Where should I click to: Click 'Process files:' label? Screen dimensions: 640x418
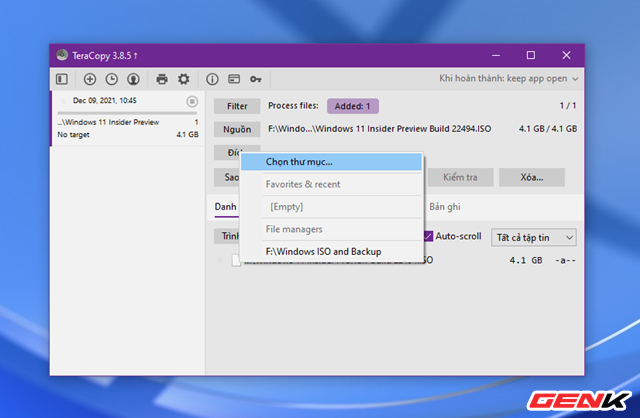[293, 106]
